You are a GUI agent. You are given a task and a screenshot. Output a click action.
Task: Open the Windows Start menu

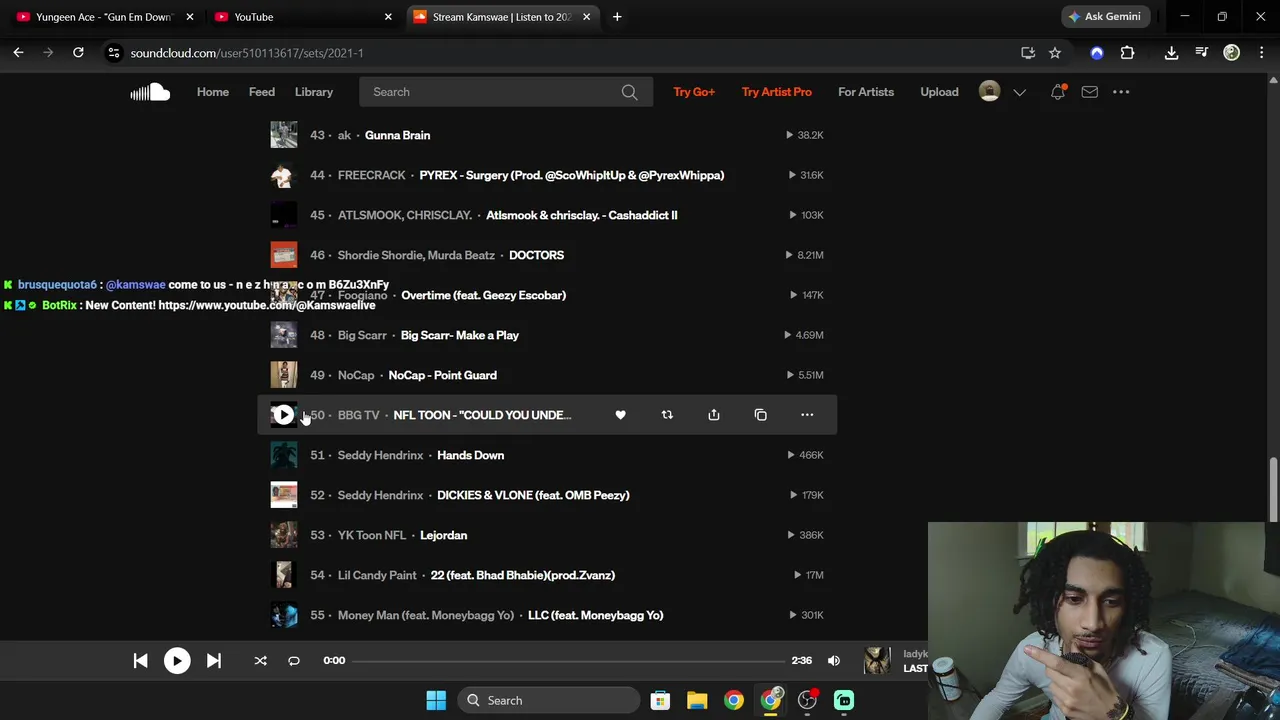point(436,700)
